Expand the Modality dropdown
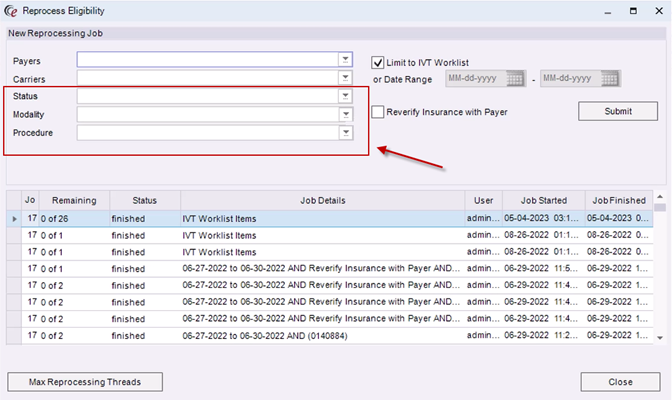Screen dimensions: 672x400 coord(345,114)
